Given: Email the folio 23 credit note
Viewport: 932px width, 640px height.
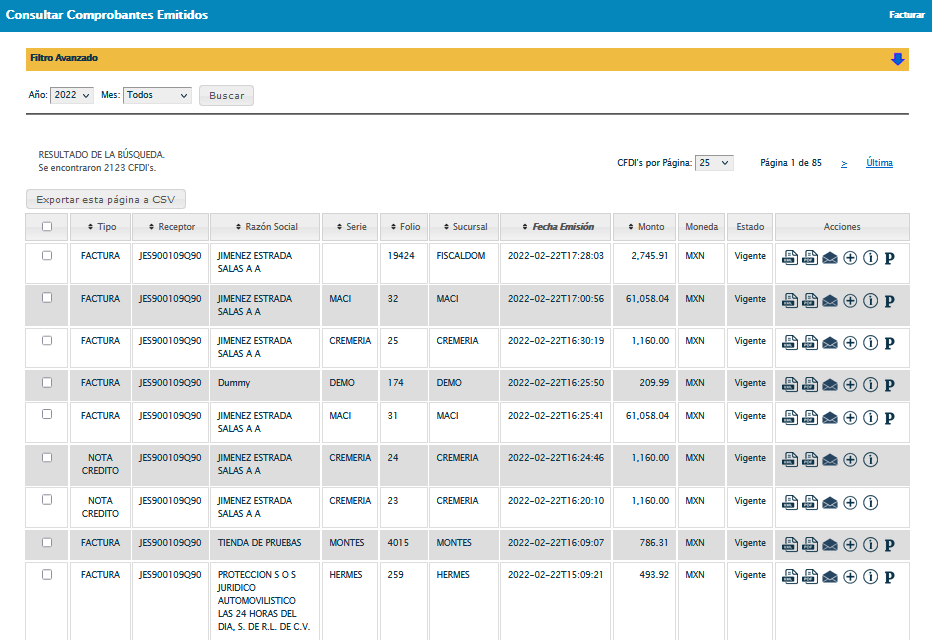Looking at the screenshot, I should click(x=830, y=502).
